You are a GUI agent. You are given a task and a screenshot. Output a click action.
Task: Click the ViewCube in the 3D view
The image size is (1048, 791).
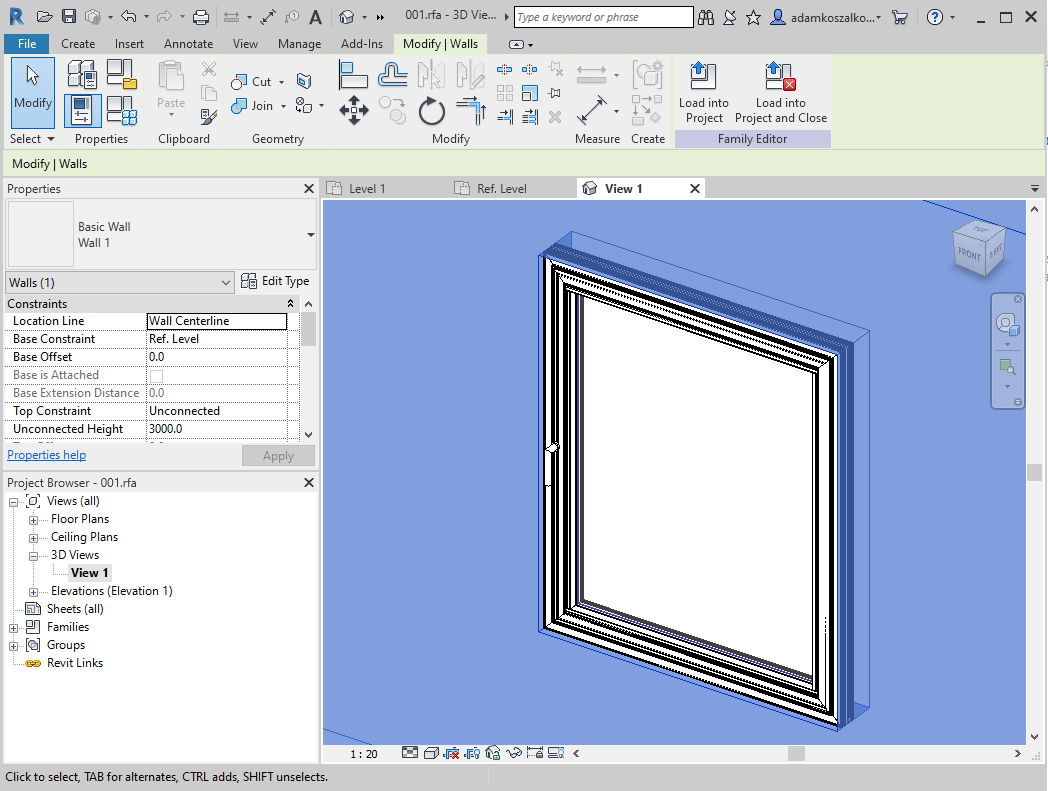pos(978,250)
